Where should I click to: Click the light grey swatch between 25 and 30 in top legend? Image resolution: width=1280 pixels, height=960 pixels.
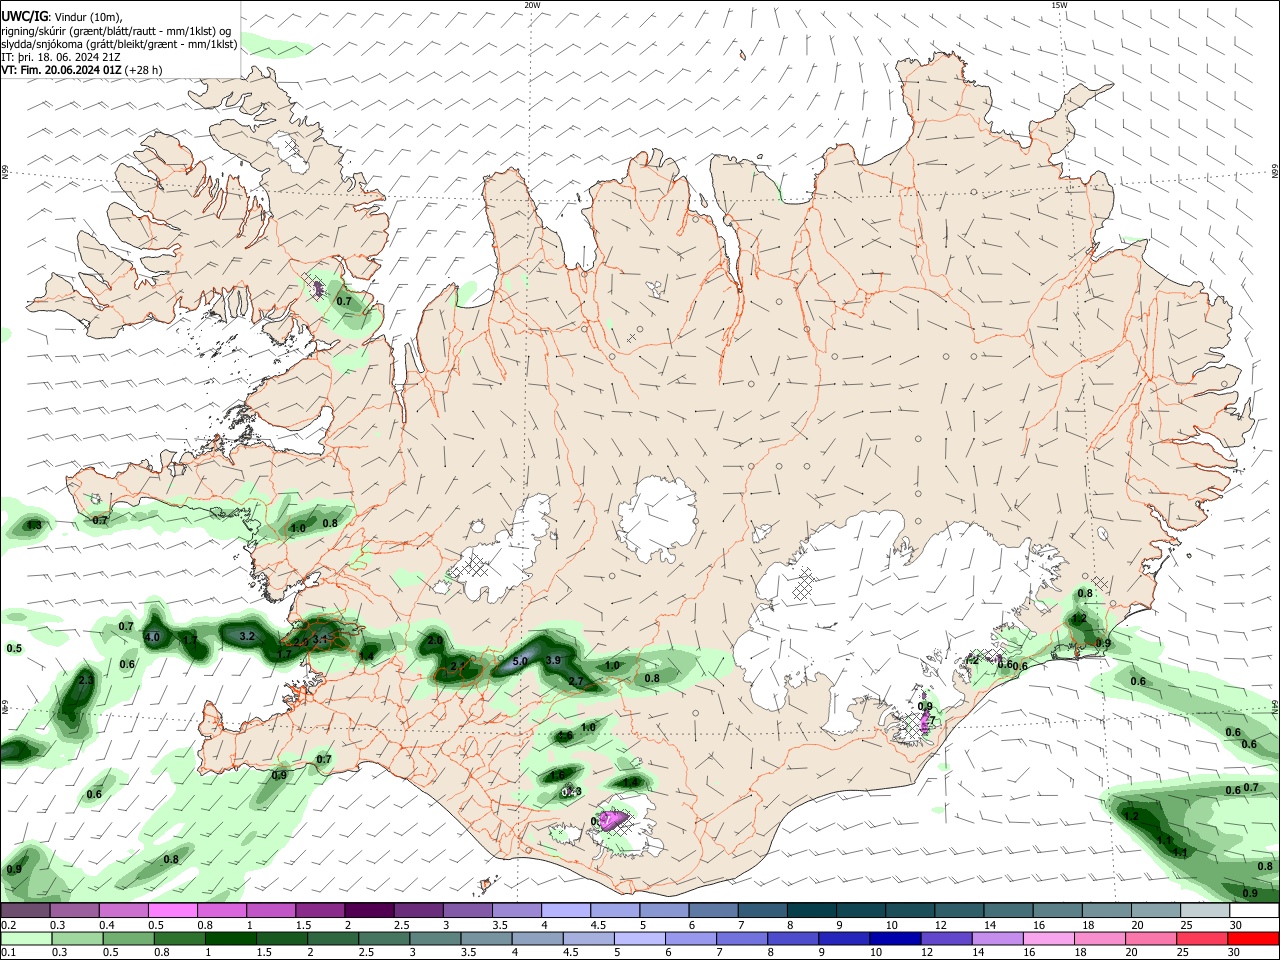tap(1205, 911)
